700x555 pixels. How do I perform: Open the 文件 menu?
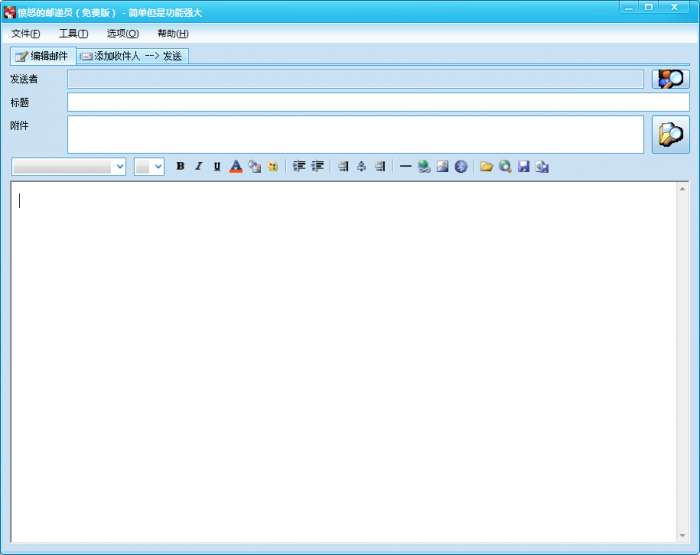[x=26, y=34]
